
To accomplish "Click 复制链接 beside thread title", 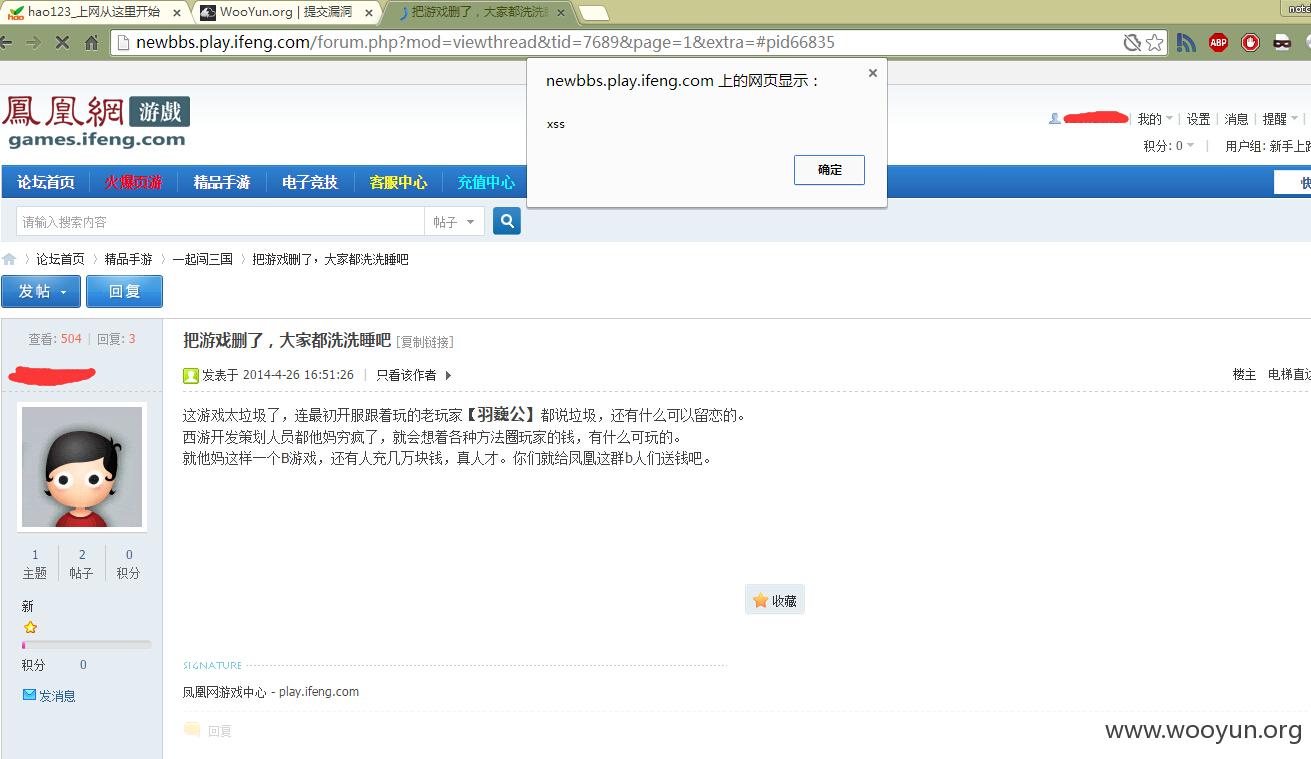I will [x=425, y=342].
